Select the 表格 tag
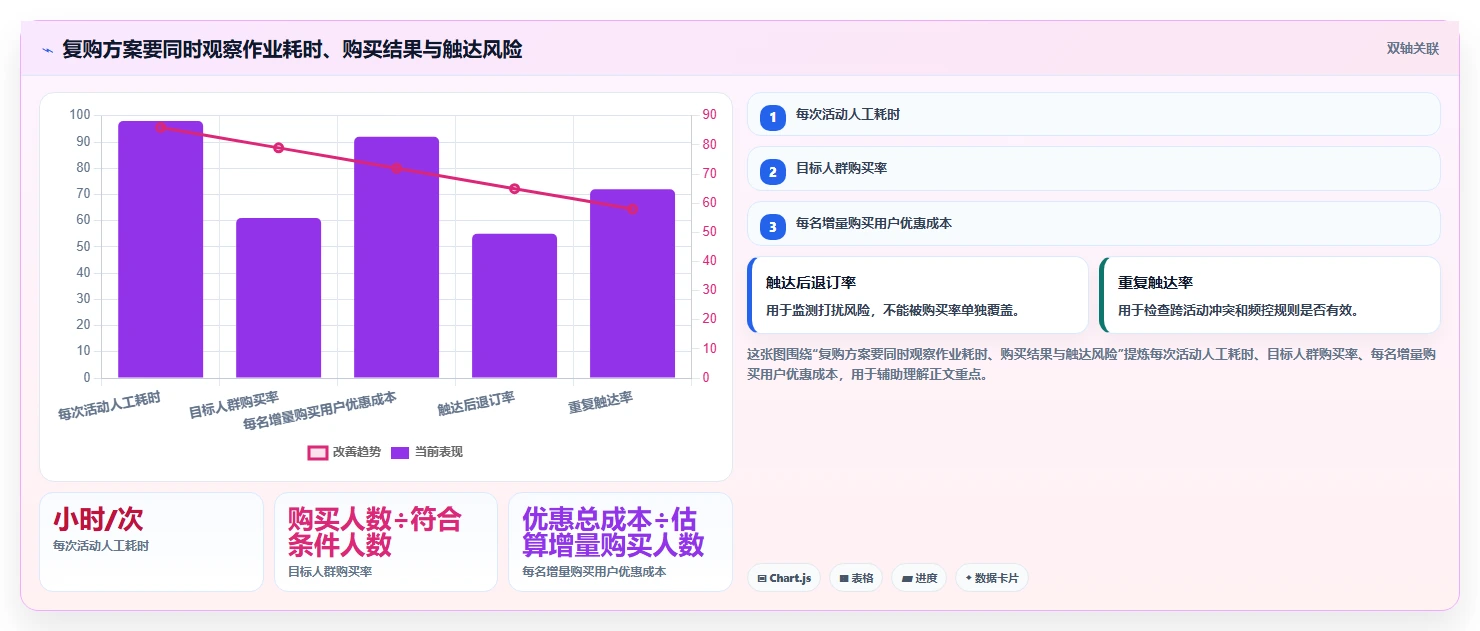1480x631 pixels. (x=856, y=578)
